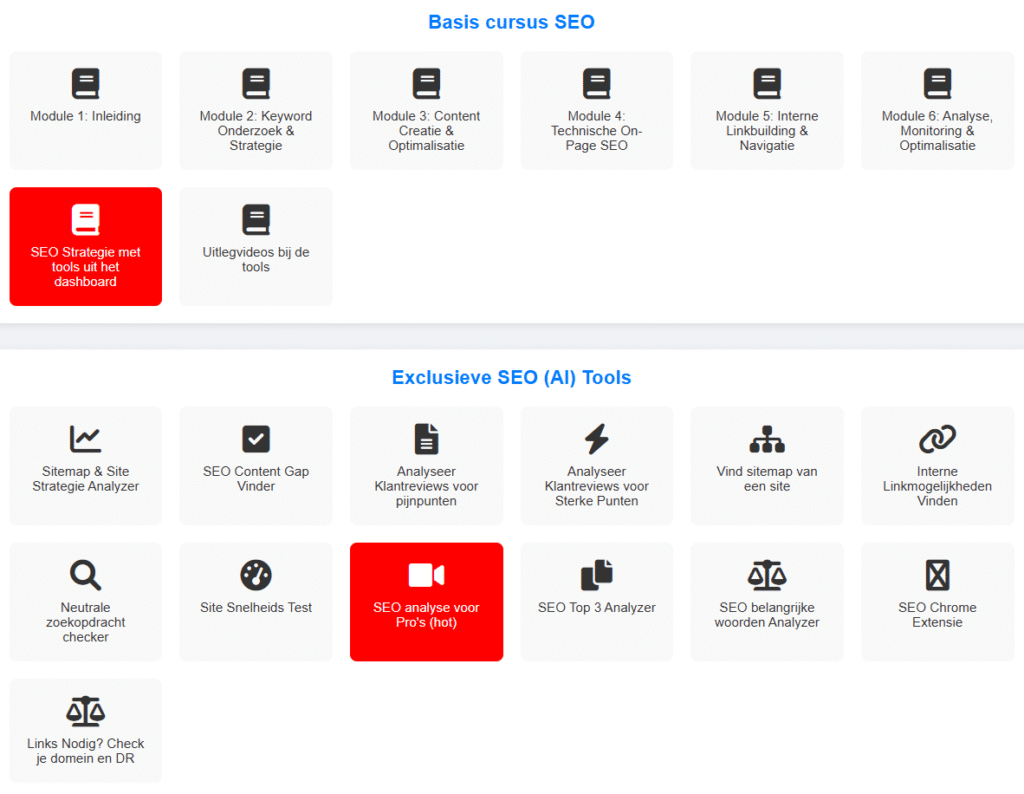This screenshot has height=794, width=1024.
Task: Start the Site Snelheids Test
Action: point(256,601)
